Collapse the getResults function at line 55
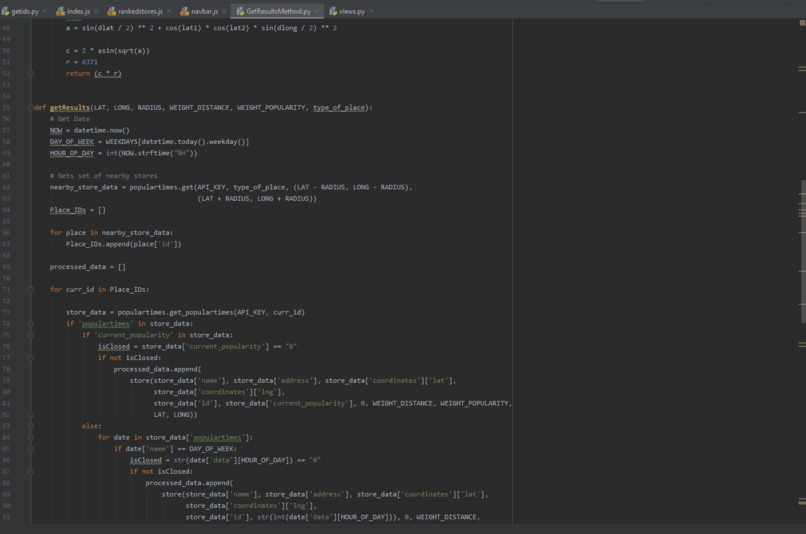Screen dimensions: 806x534 point(31,107)
